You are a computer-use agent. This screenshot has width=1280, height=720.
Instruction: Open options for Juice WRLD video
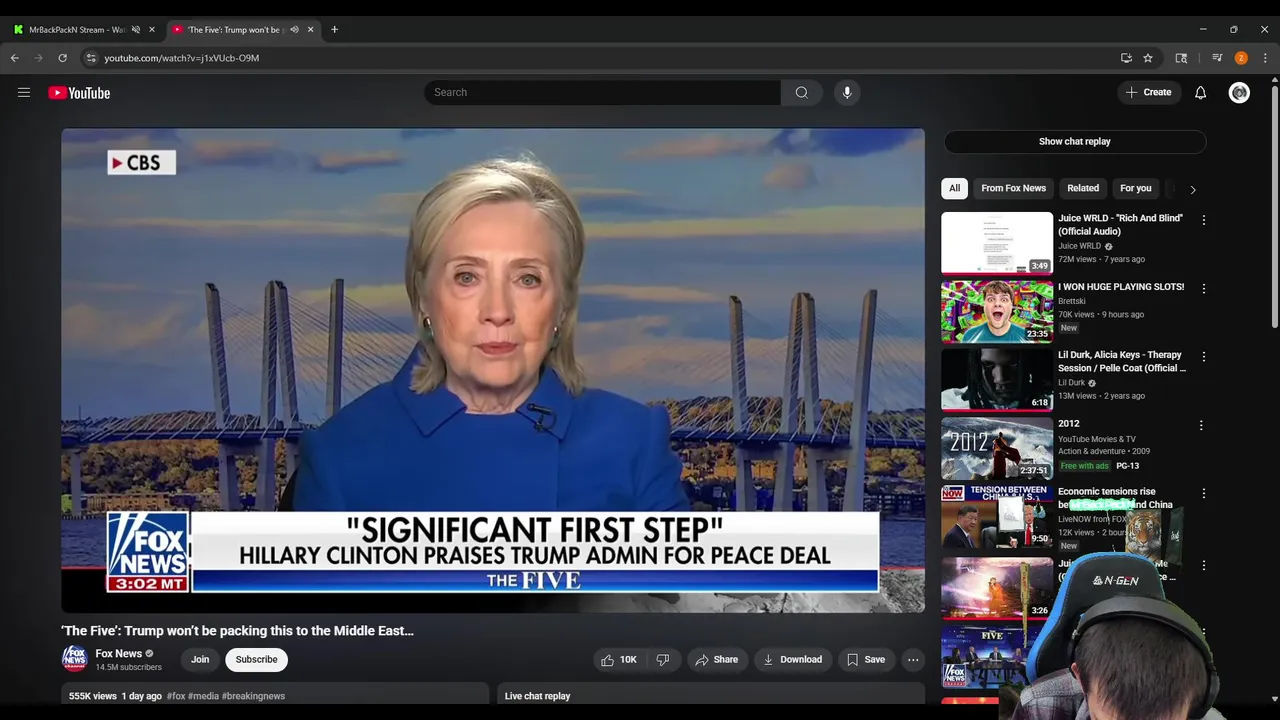[x=1203, y=220]
